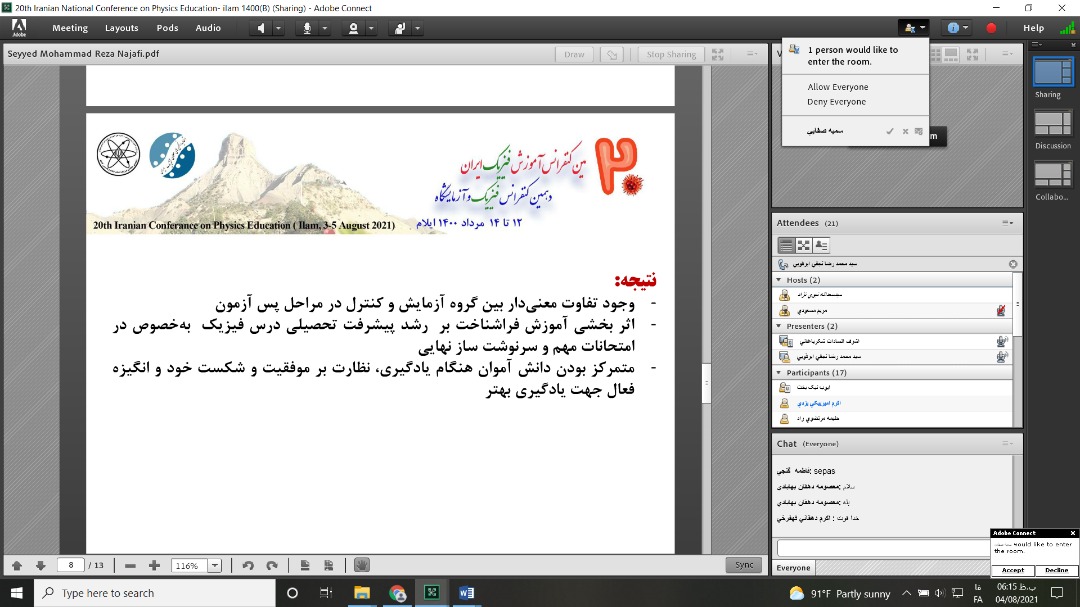Open the 116% zoom level dropdown

[215, 565]
